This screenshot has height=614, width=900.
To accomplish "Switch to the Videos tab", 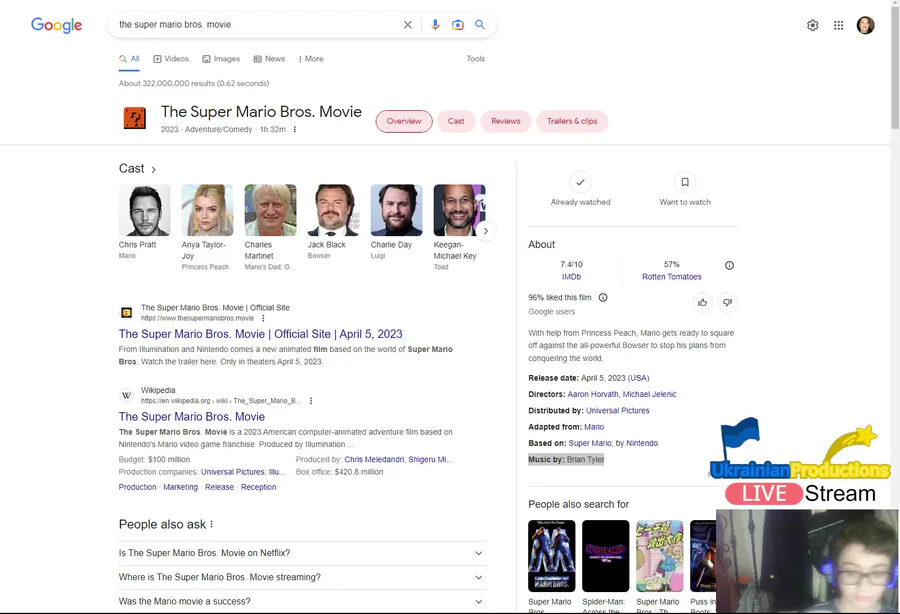I will [171, 59].
